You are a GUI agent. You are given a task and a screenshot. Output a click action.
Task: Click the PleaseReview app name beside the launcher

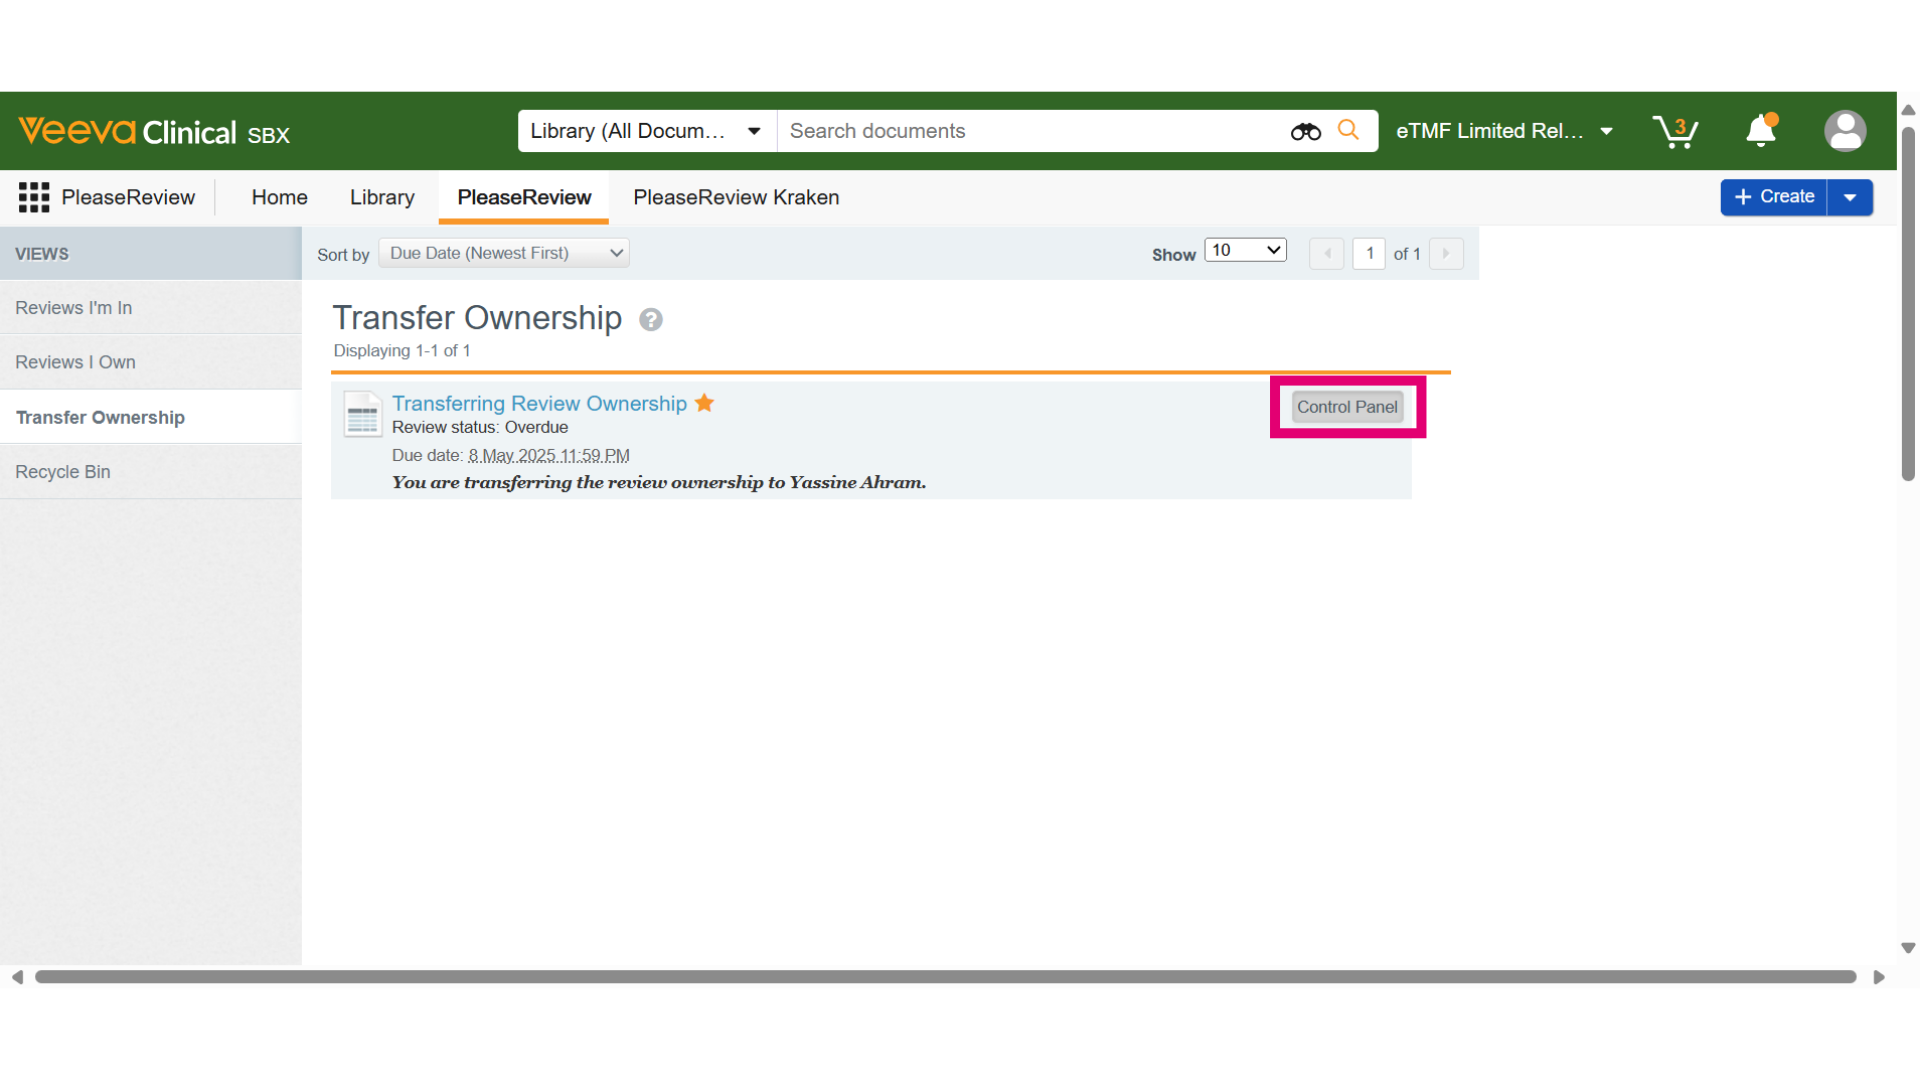click(x=128, y=197)
